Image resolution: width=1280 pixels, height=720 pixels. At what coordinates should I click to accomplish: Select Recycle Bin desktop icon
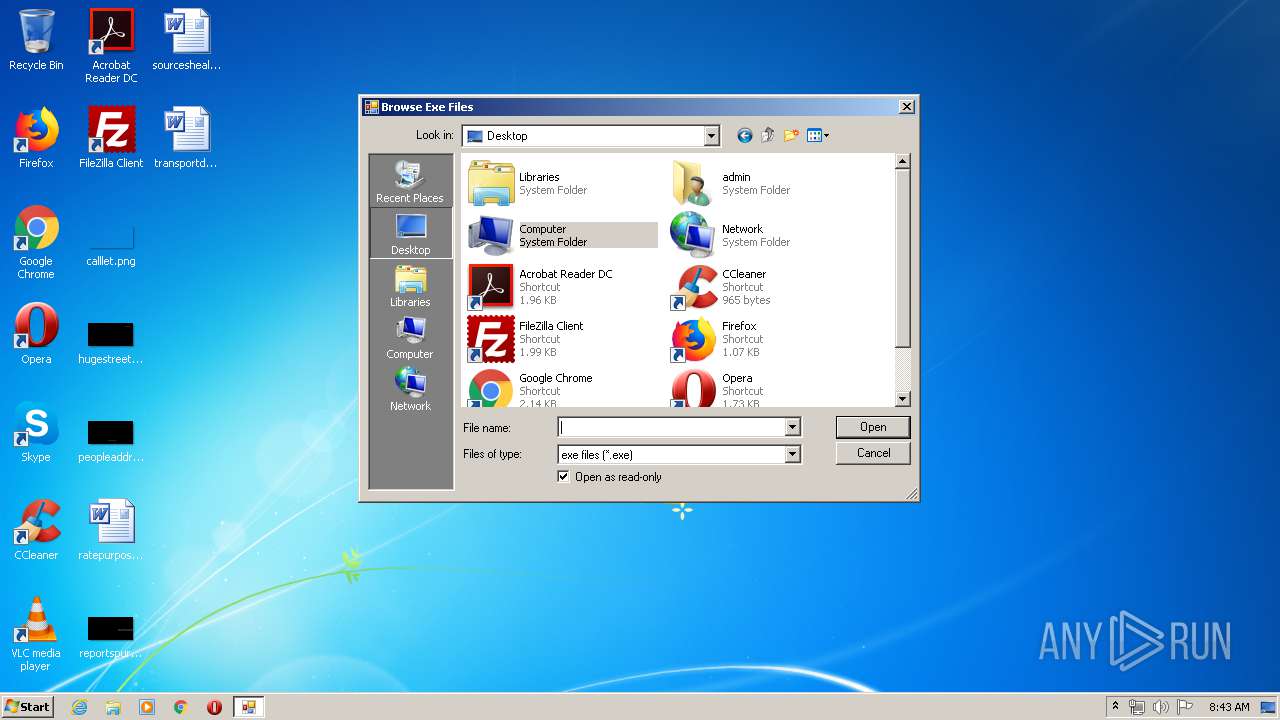pyautogui.click(x=36, y=41)
